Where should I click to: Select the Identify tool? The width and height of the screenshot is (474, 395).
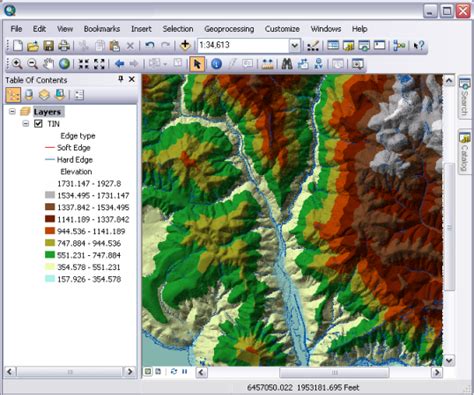216,64
